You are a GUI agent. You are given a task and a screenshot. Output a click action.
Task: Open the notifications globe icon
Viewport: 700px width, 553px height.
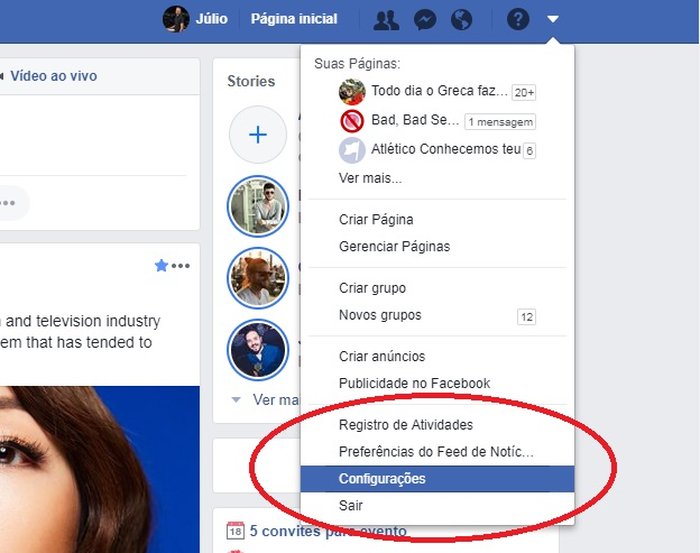(461, 20)
